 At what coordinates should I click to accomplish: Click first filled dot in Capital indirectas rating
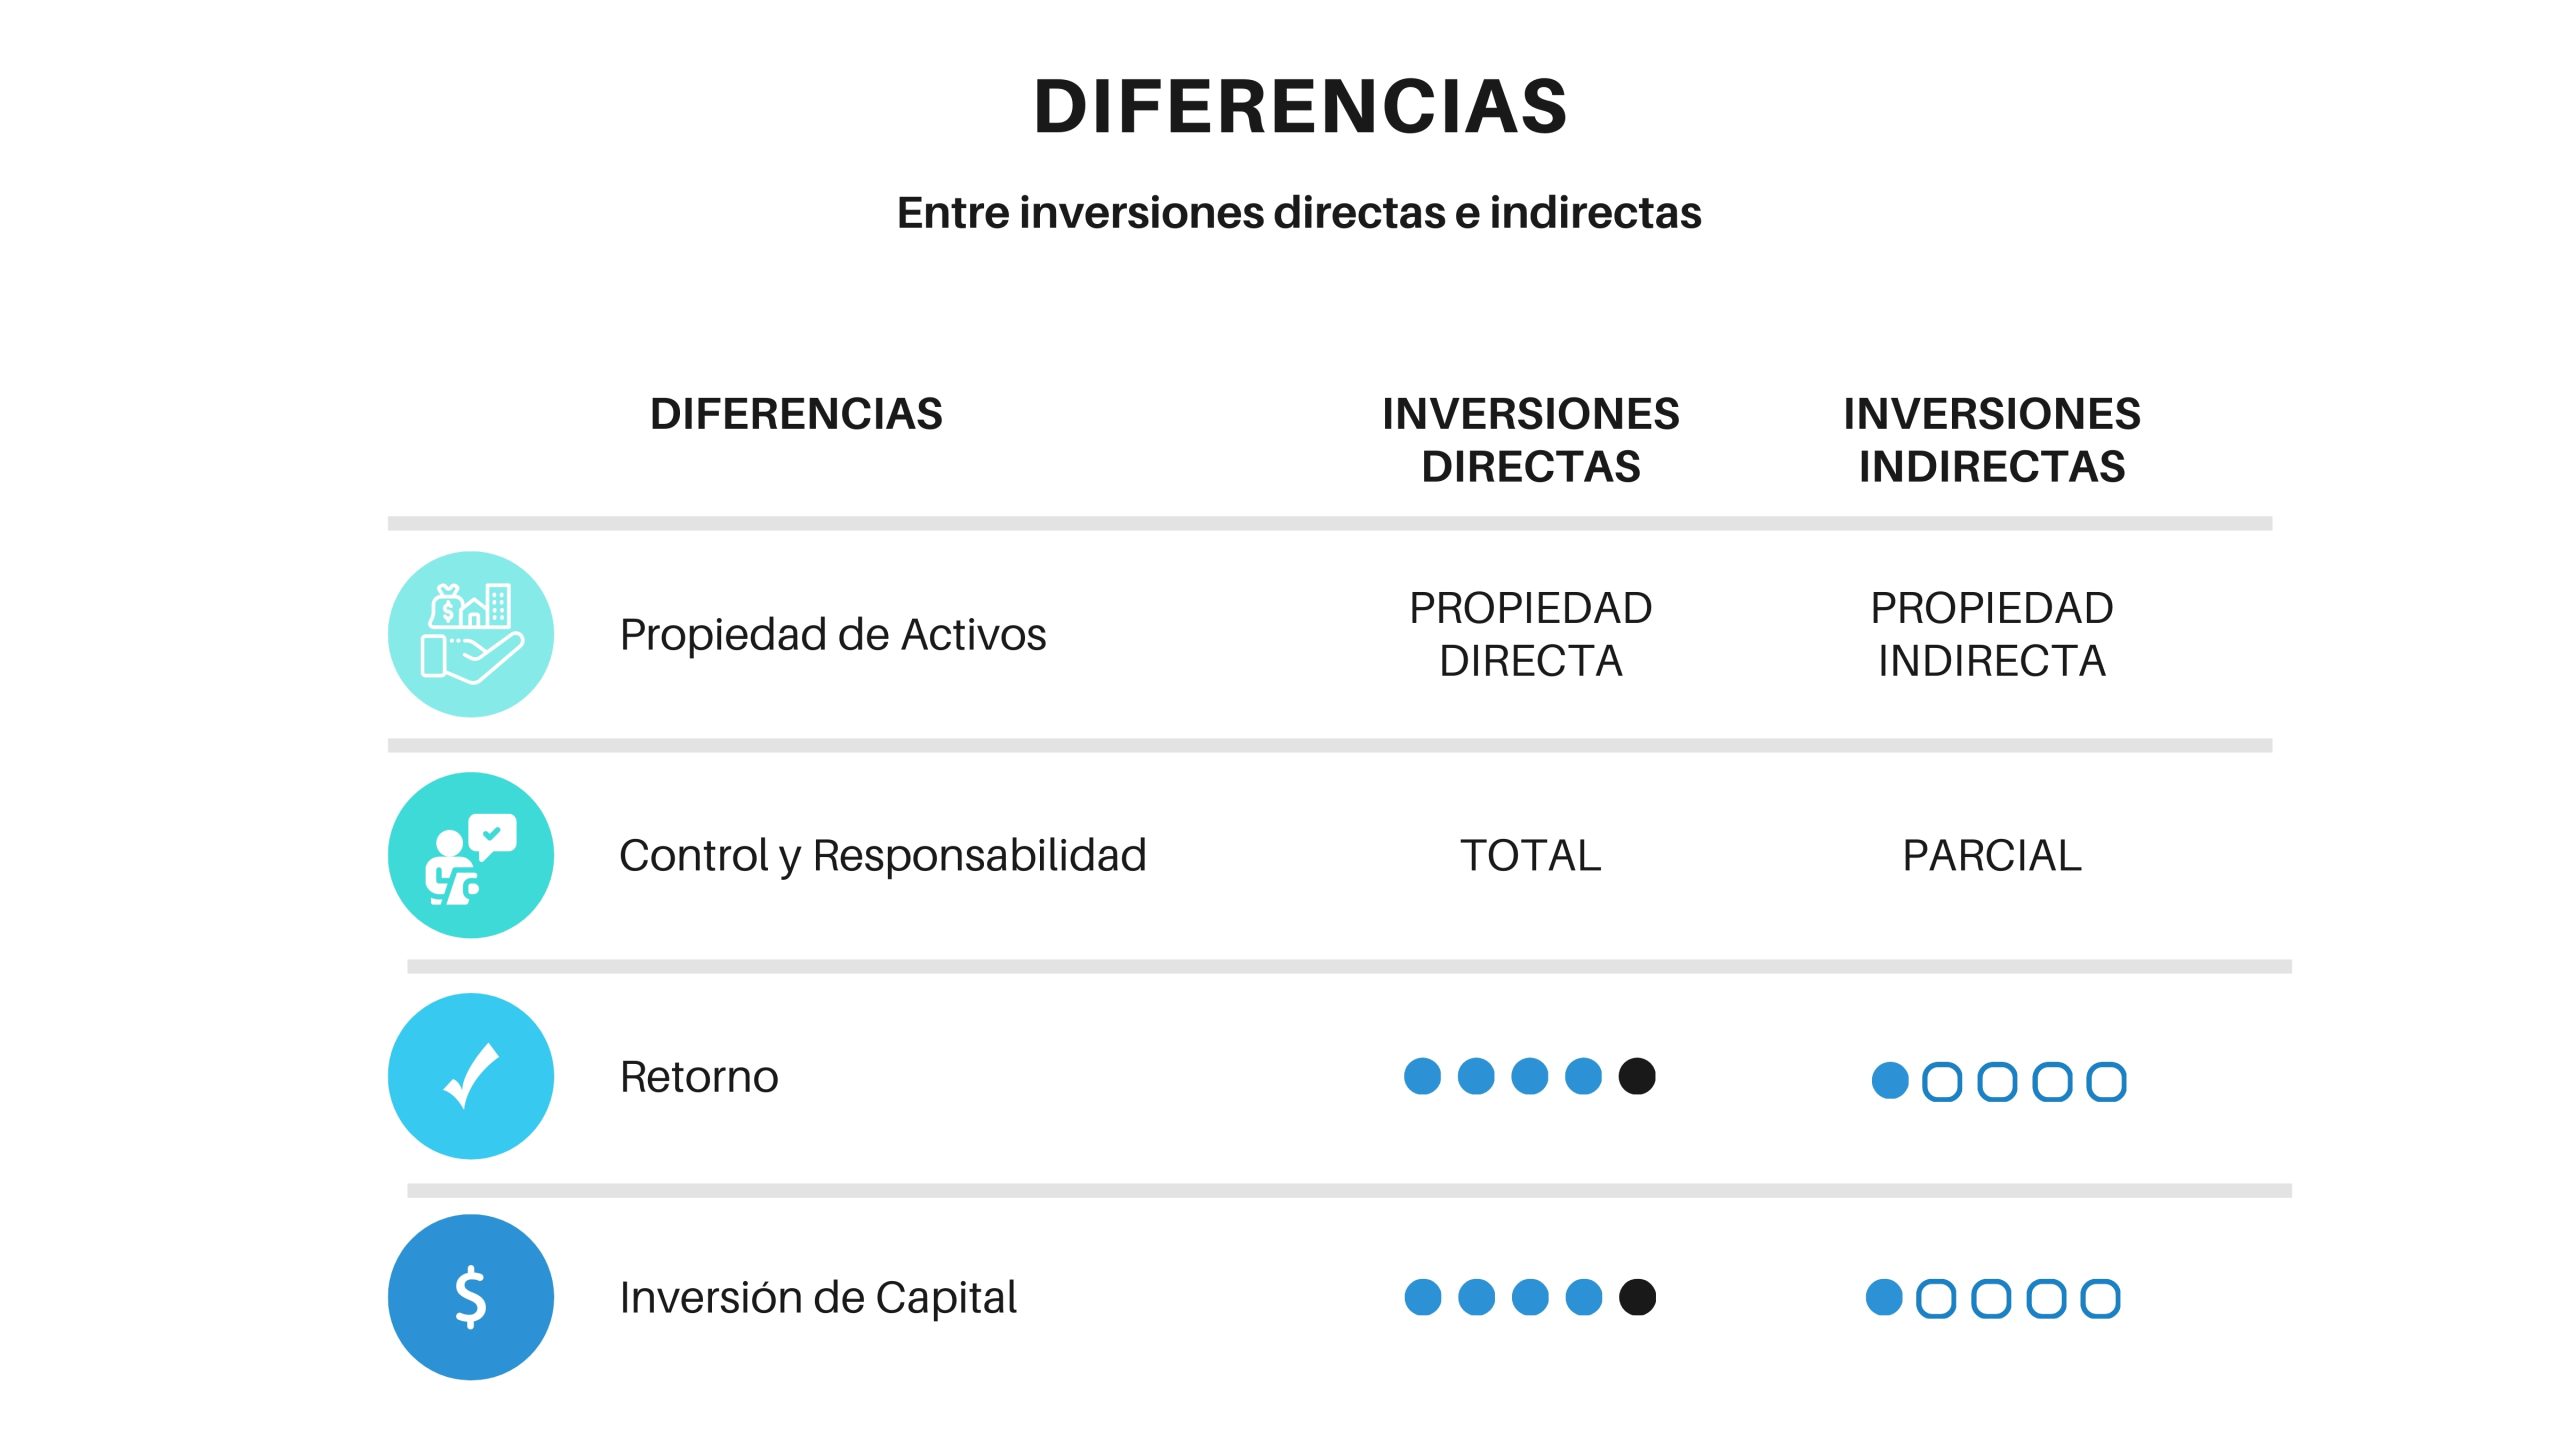click(x=1884, y=1297)
